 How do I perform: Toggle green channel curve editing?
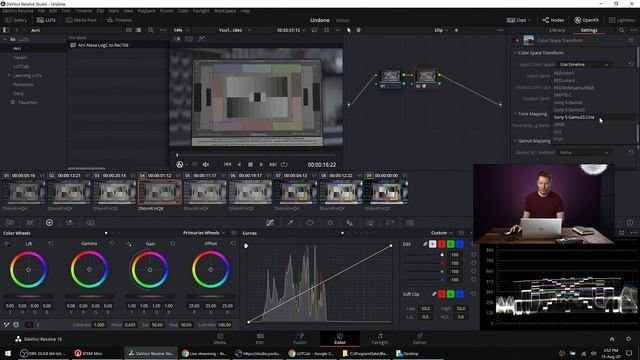pyautogui.click(x=451, y=244)
